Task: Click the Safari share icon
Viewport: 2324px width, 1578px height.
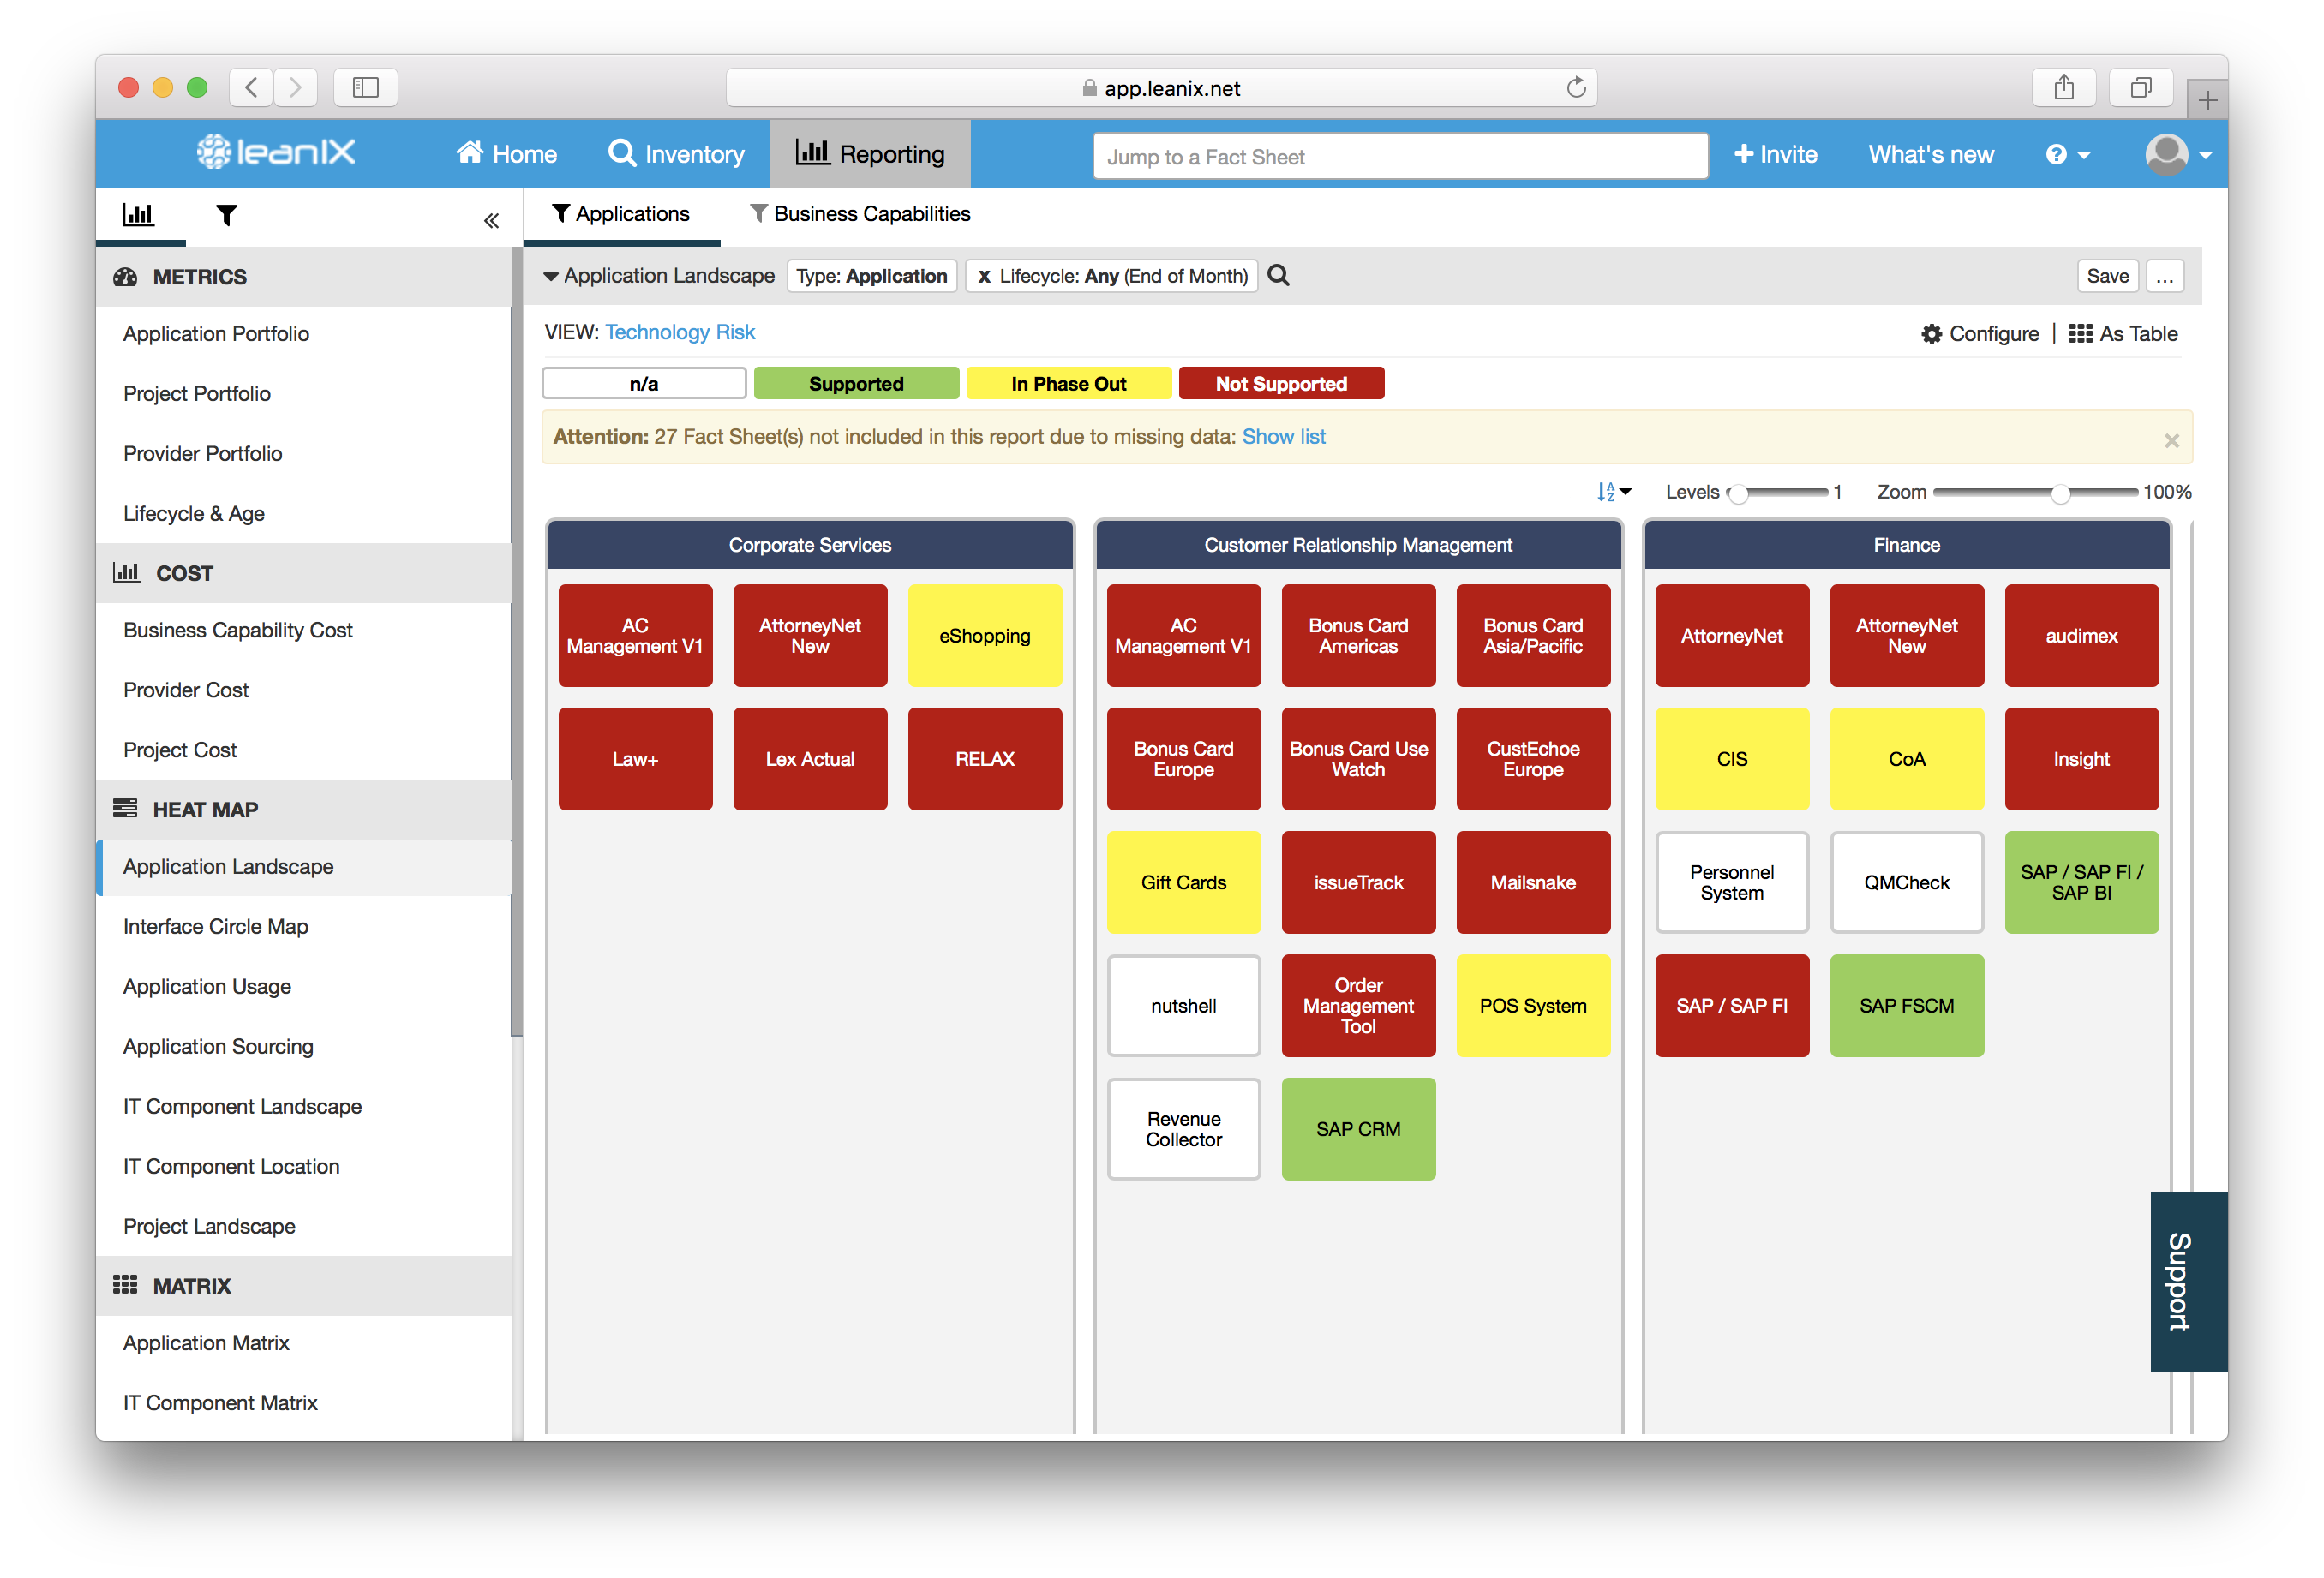Action: coord(2064,88)
